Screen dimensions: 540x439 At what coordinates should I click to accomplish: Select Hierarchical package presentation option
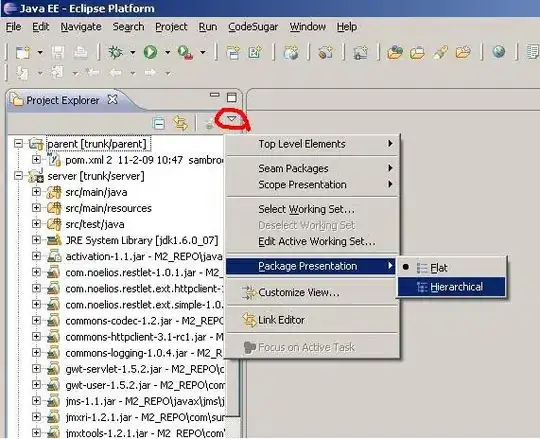click(x=451, y=287)
